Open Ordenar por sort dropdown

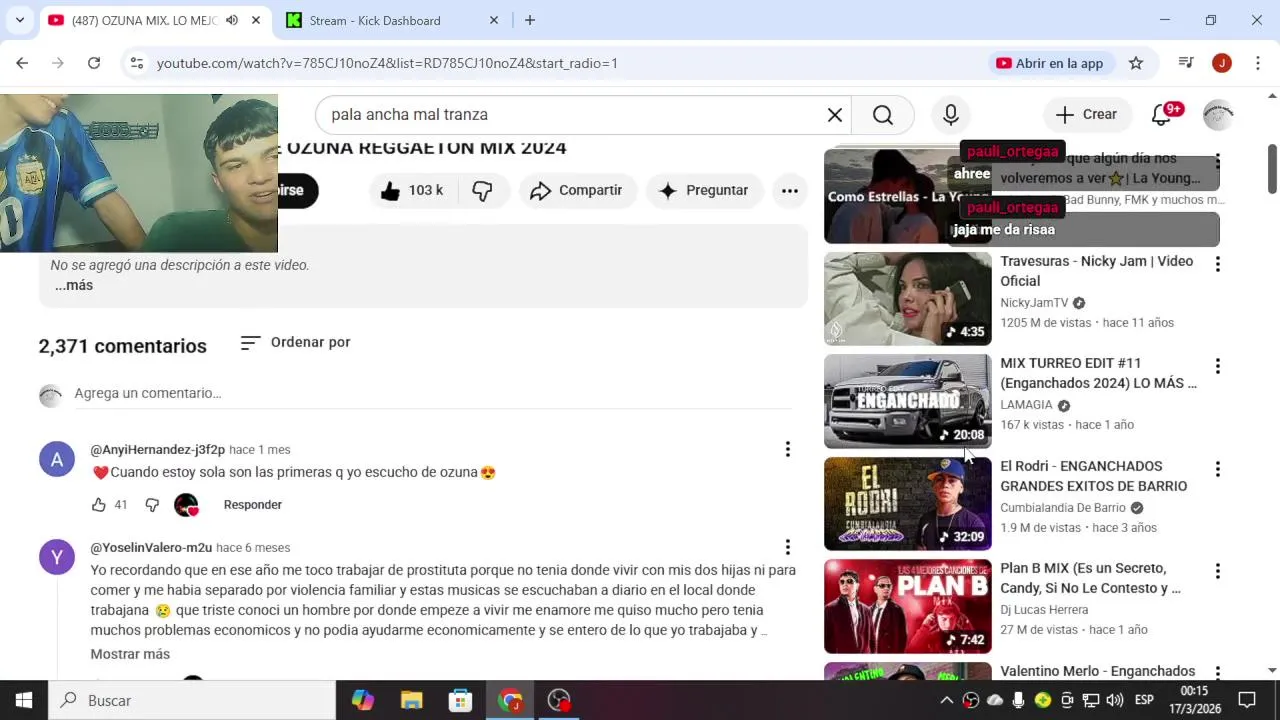click(295, 342)
